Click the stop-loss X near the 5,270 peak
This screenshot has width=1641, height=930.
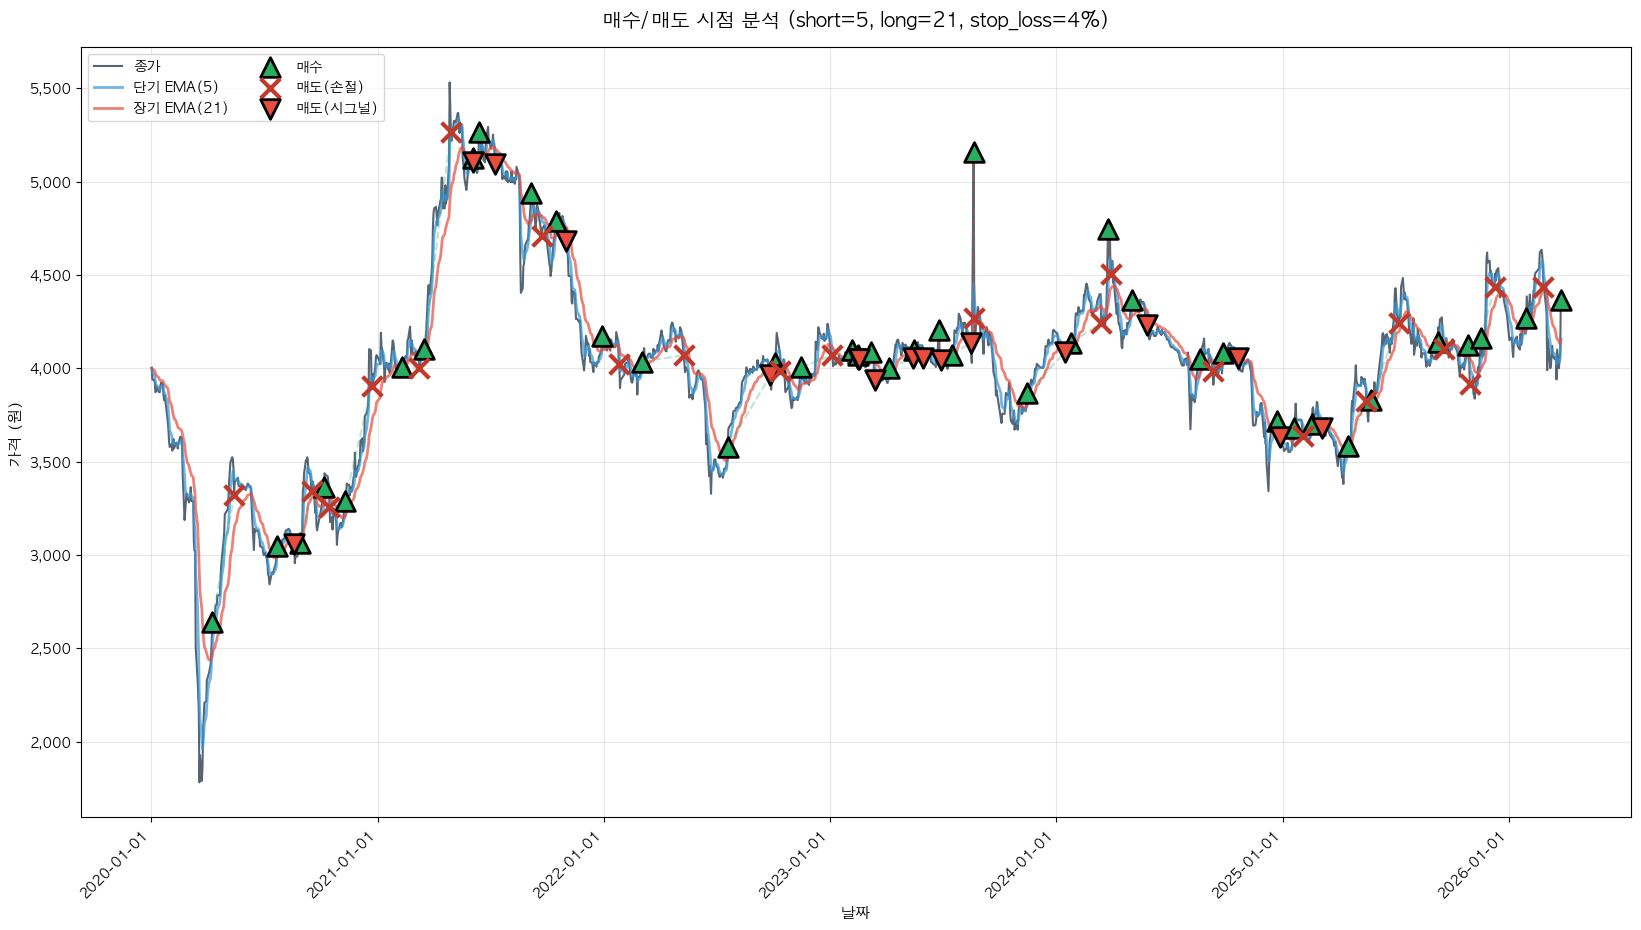pos(451,132)
